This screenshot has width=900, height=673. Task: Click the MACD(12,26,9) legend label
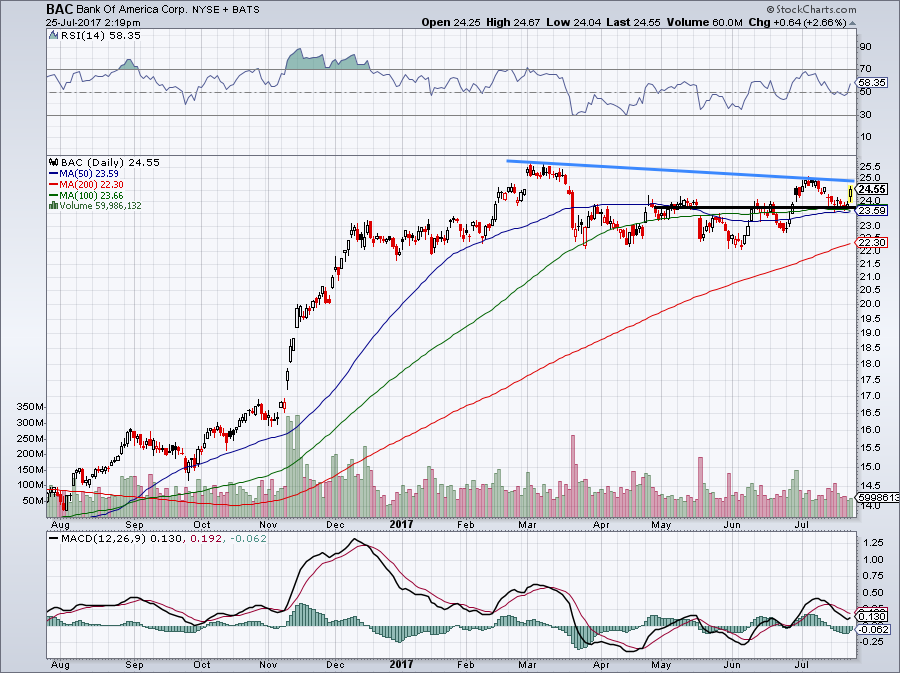[x=104, y=539]
